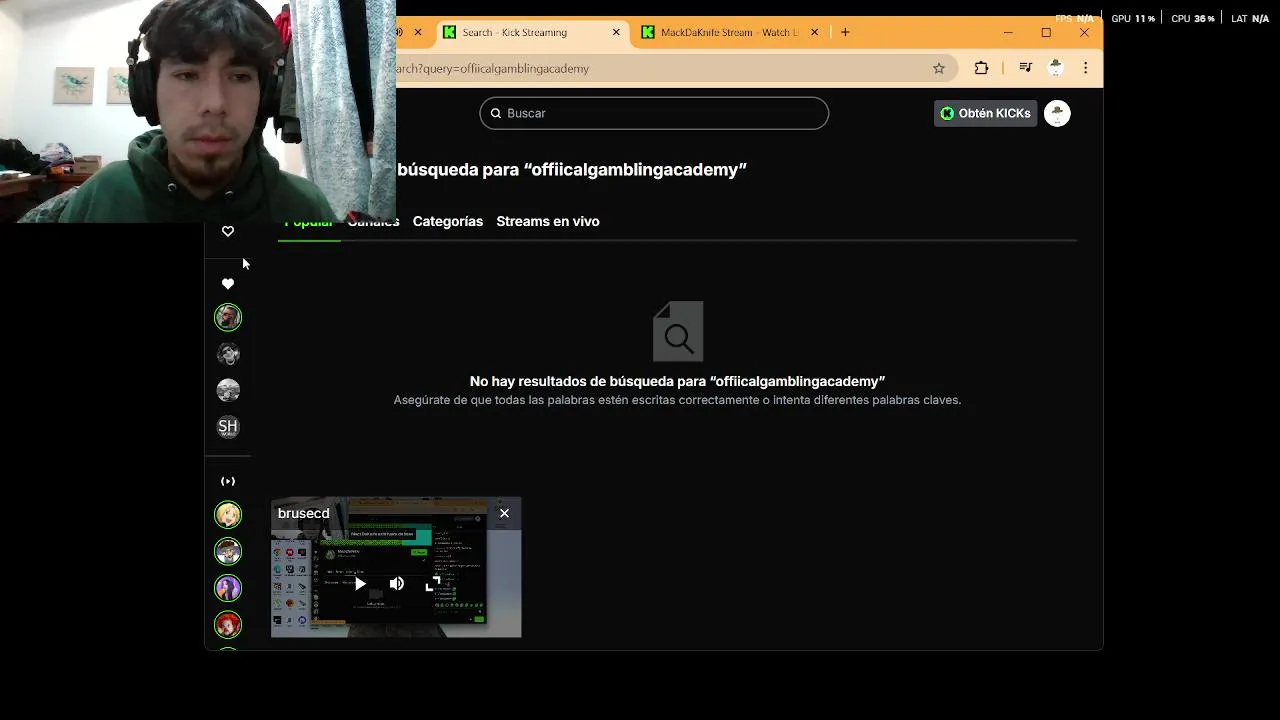
Task: Open the red-haired avatar live channel
Action: (228, 625)
